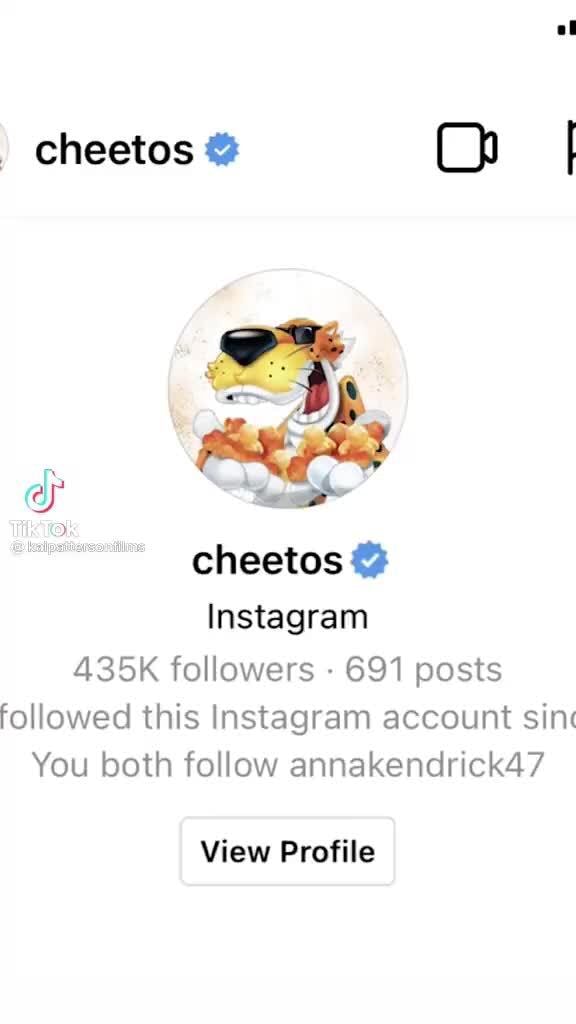Viewport: 576px width, 1024px height.
Task: Click the View Profile button
Action: (x=287, y=851)
